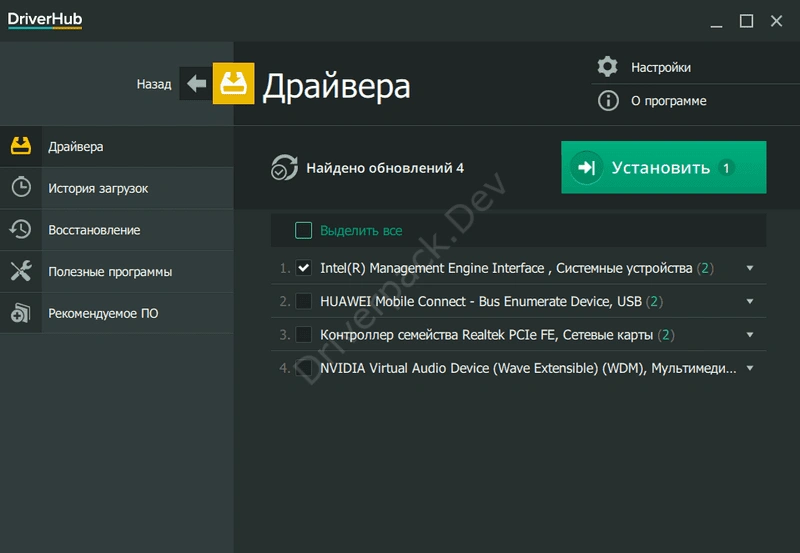
Task: Select NVIDIA Virtual Audio Device row text
Action: 528,368
